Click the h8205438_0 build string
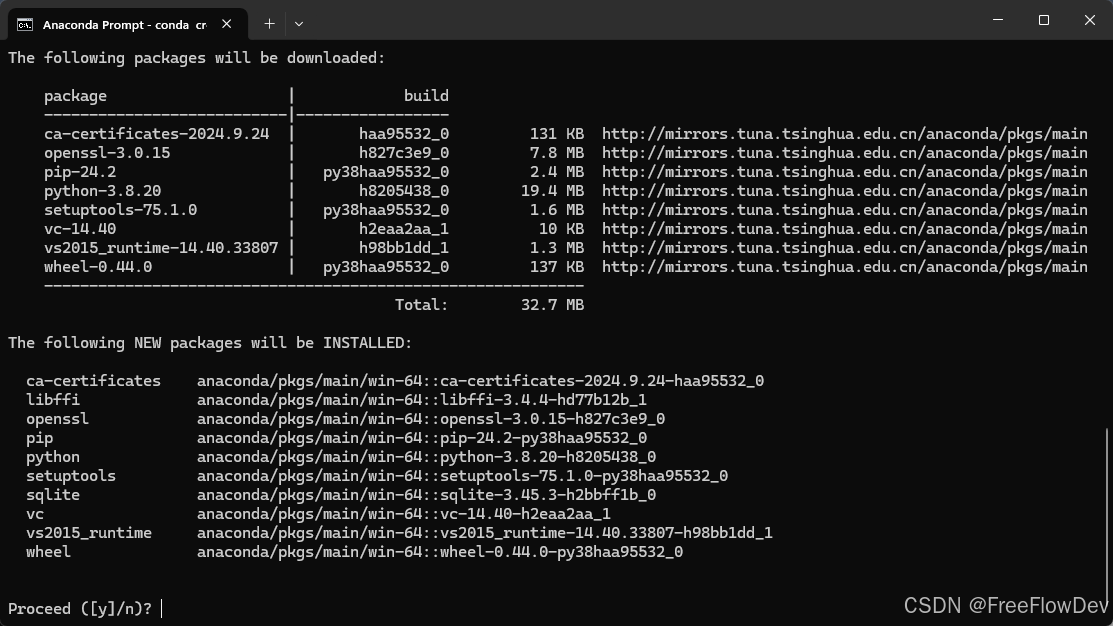 point(404,192)
